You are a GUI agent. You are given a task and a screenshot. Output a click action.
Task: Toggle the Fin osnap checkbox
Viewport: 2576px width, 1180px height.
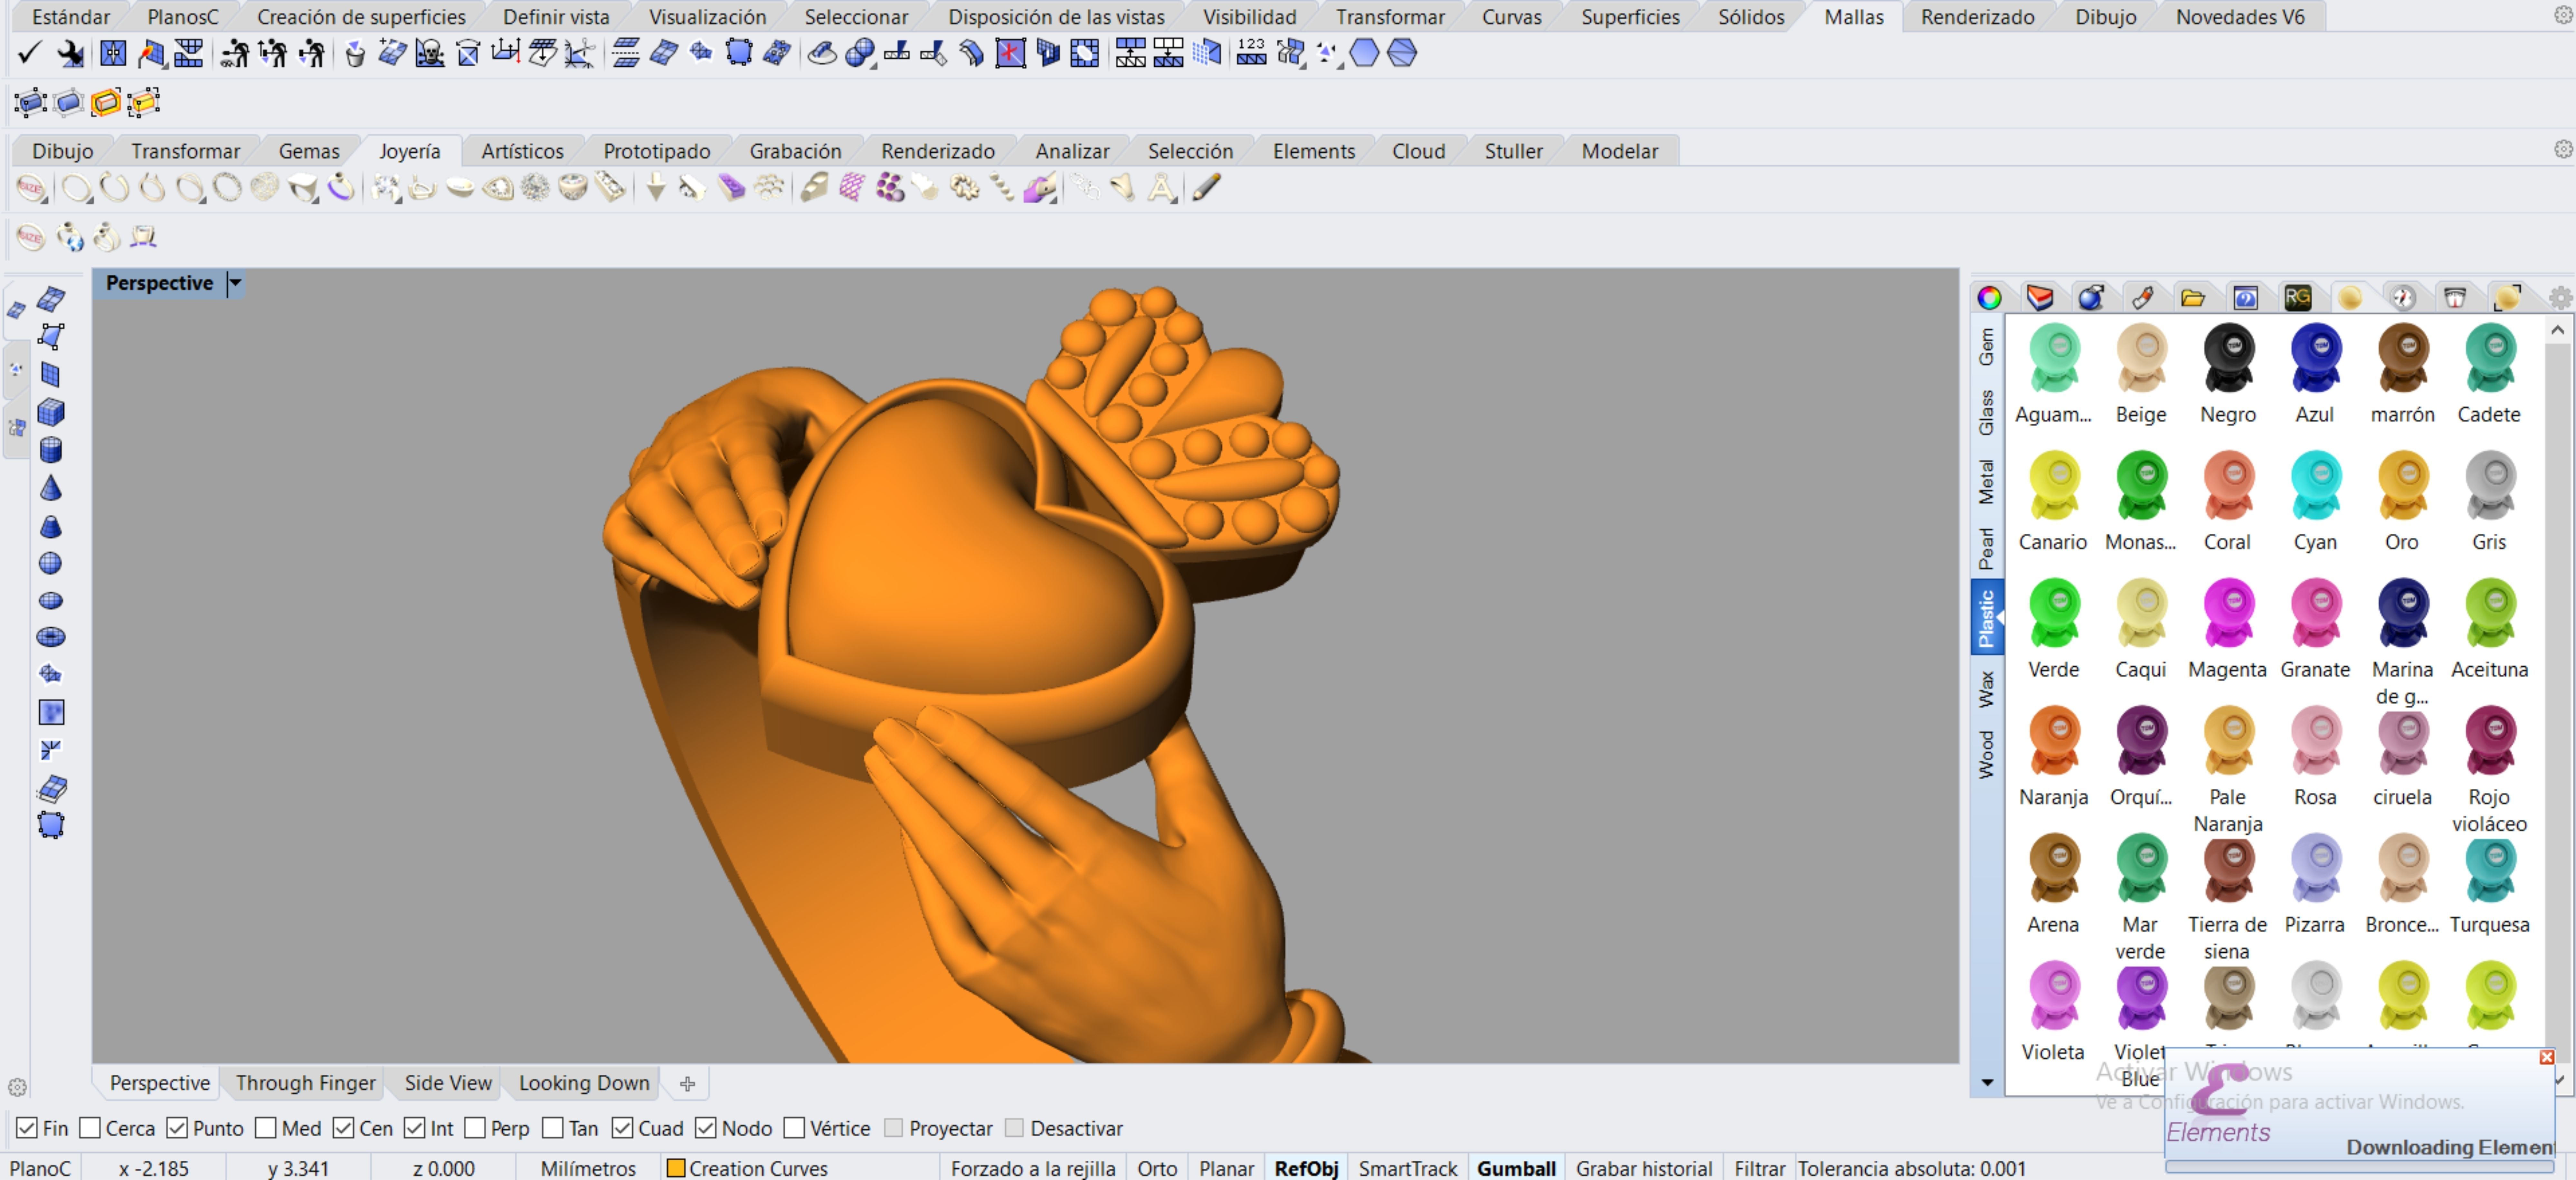(27, 1128)
